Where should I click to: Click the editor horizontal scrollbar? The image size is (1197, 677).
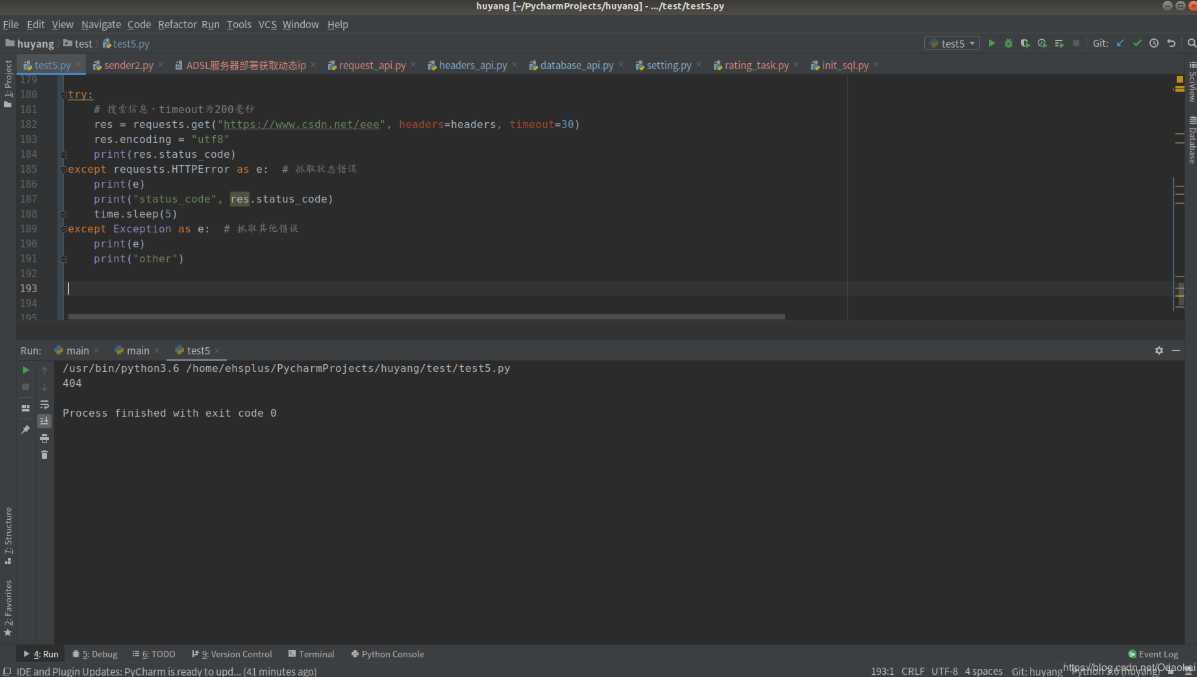coord(425,316)
